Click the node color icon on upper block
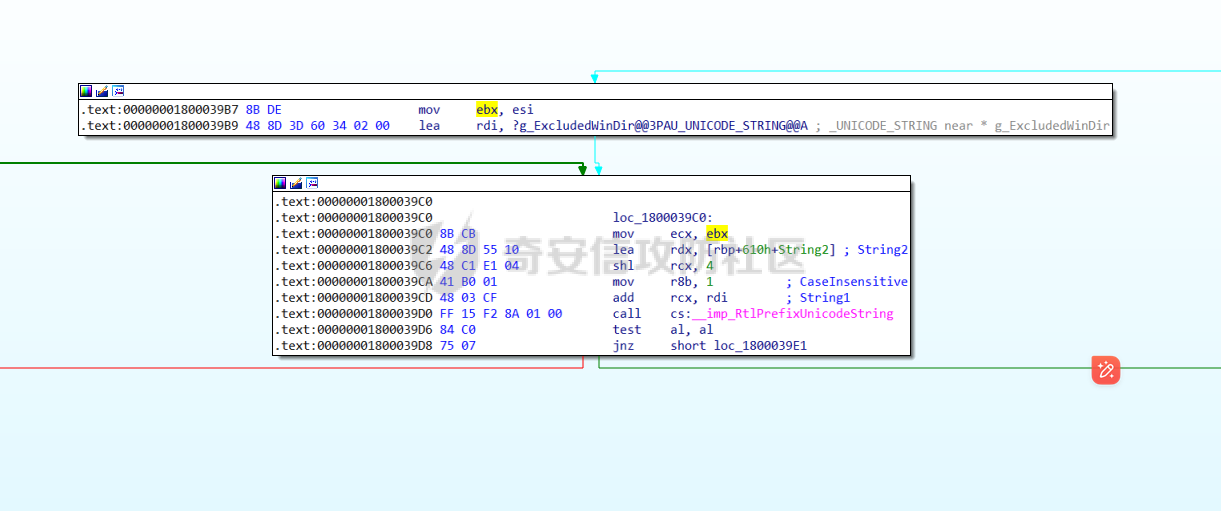 pos(86,91)
